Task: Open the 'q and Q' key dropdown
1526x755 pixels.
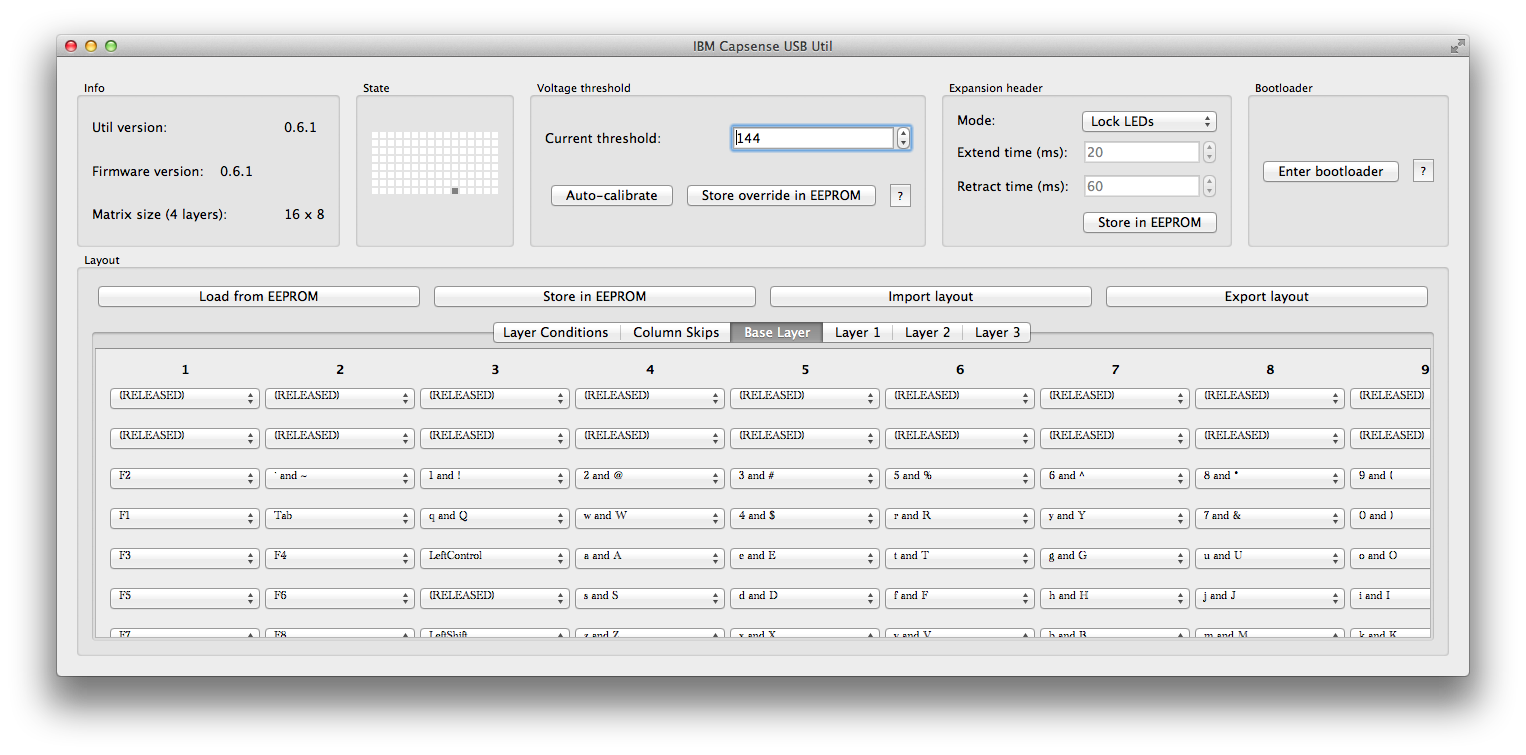Action: click(494, 517)
